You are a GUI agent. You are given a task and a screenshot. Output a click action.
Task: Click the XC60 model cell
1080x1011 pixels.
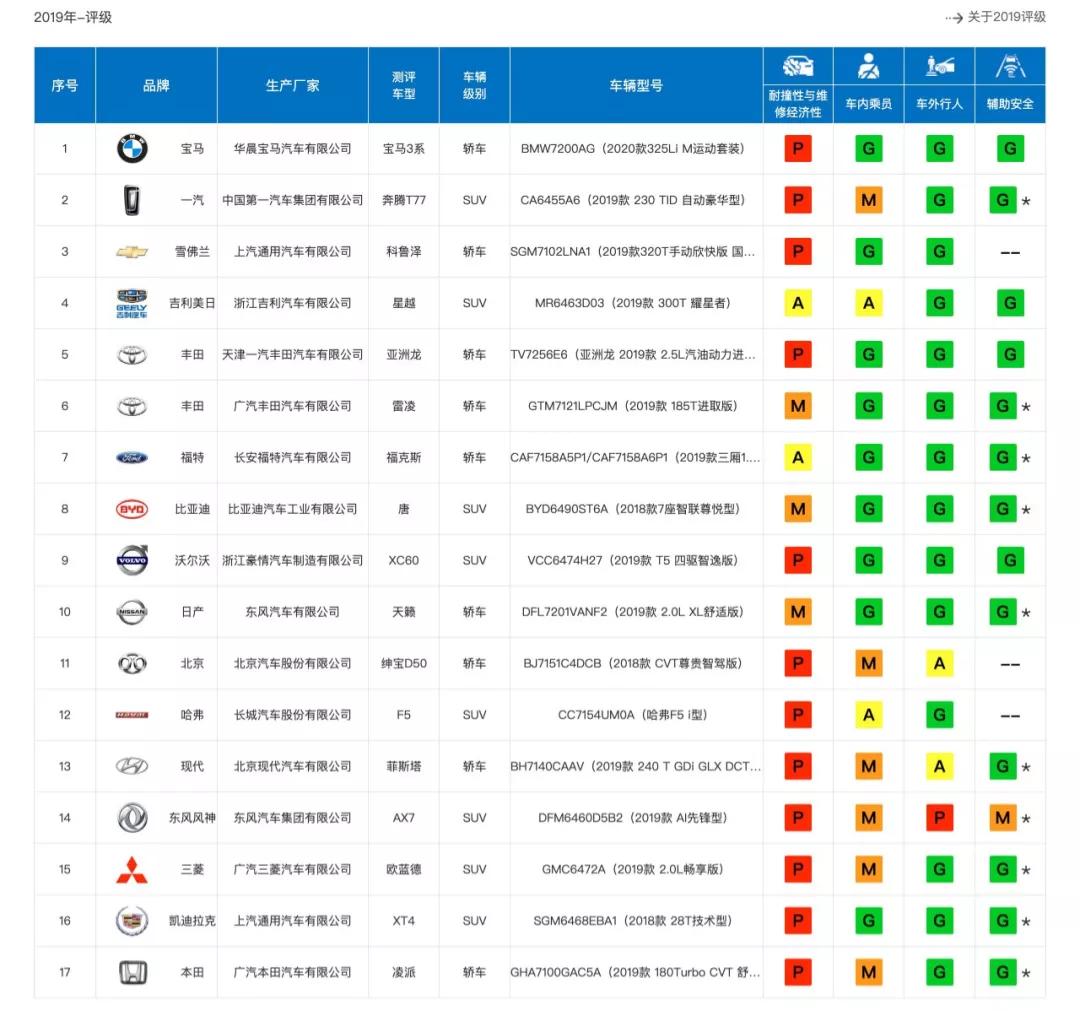(404, 561)
